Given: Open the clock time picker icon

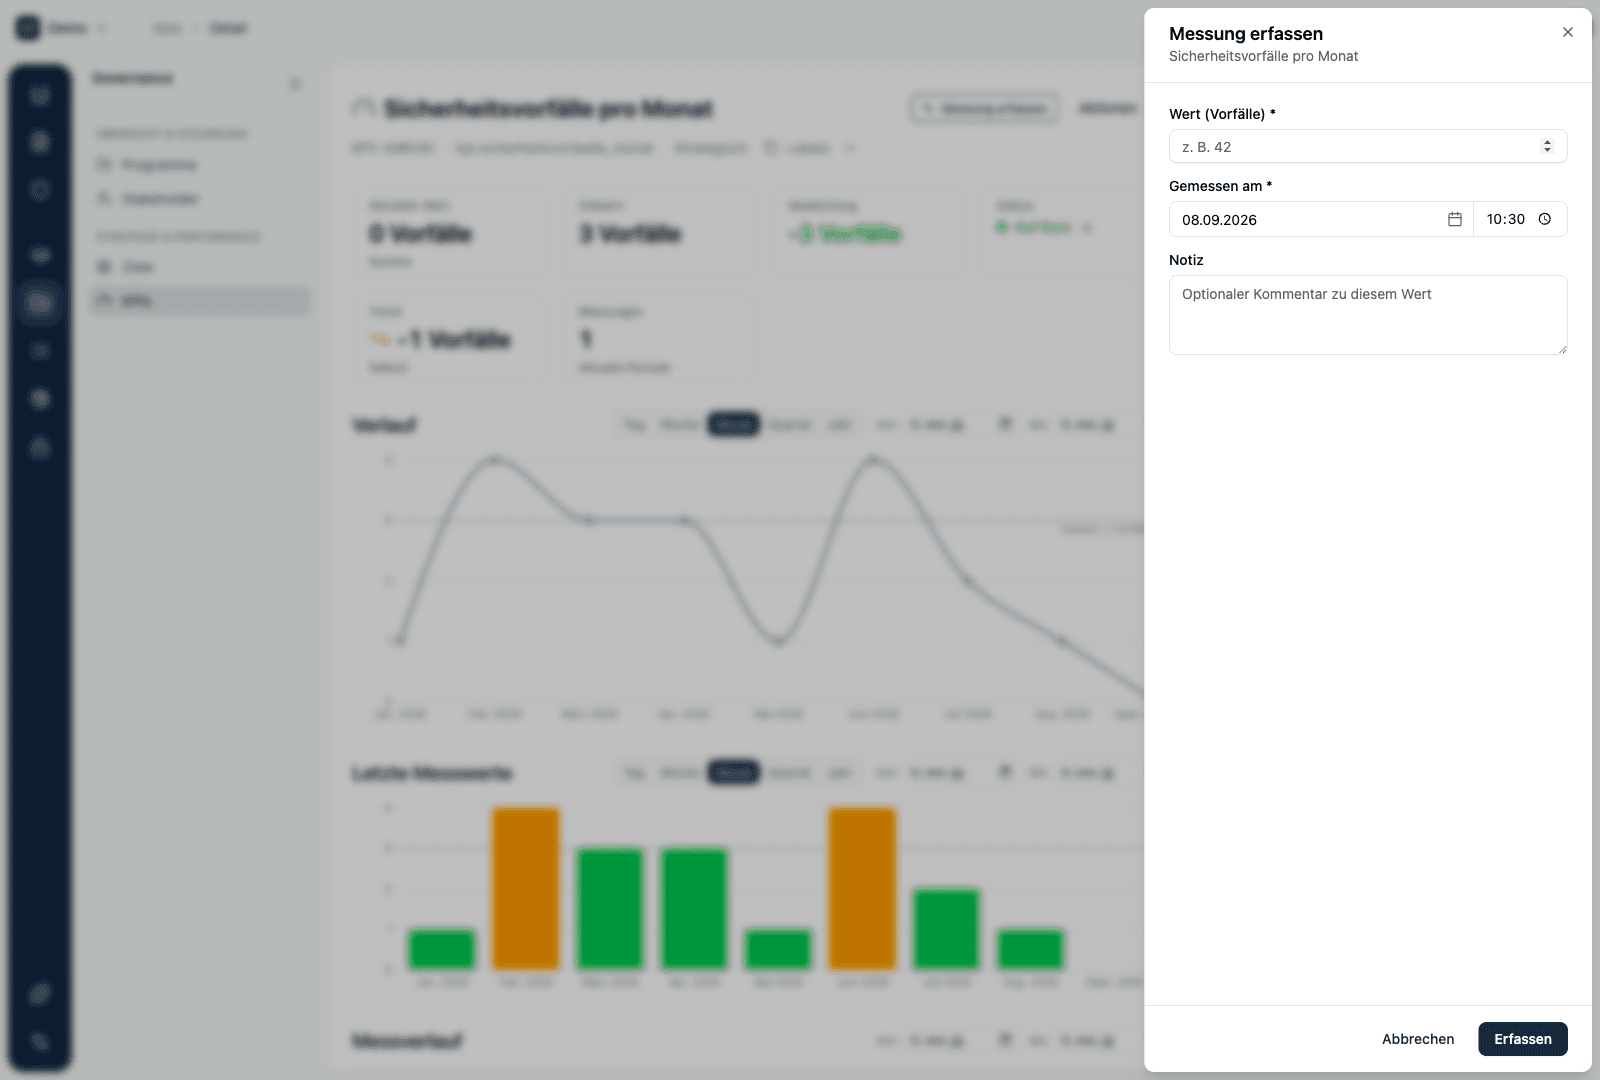Looking at the screenshot, I should [x=1544, y=219].
